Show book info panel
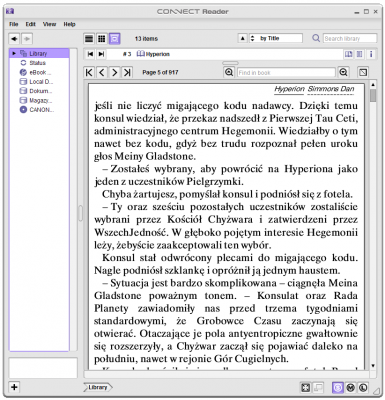The width and height of the screenshot is (385, 400). 371,54
